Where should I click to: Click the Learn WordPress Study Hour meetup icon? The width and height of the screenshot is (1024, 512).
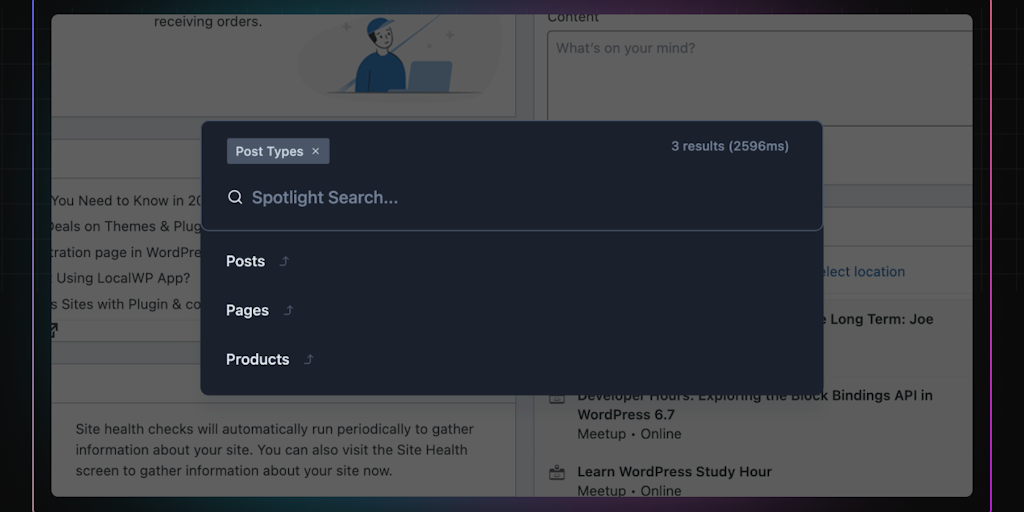[557, 472]
